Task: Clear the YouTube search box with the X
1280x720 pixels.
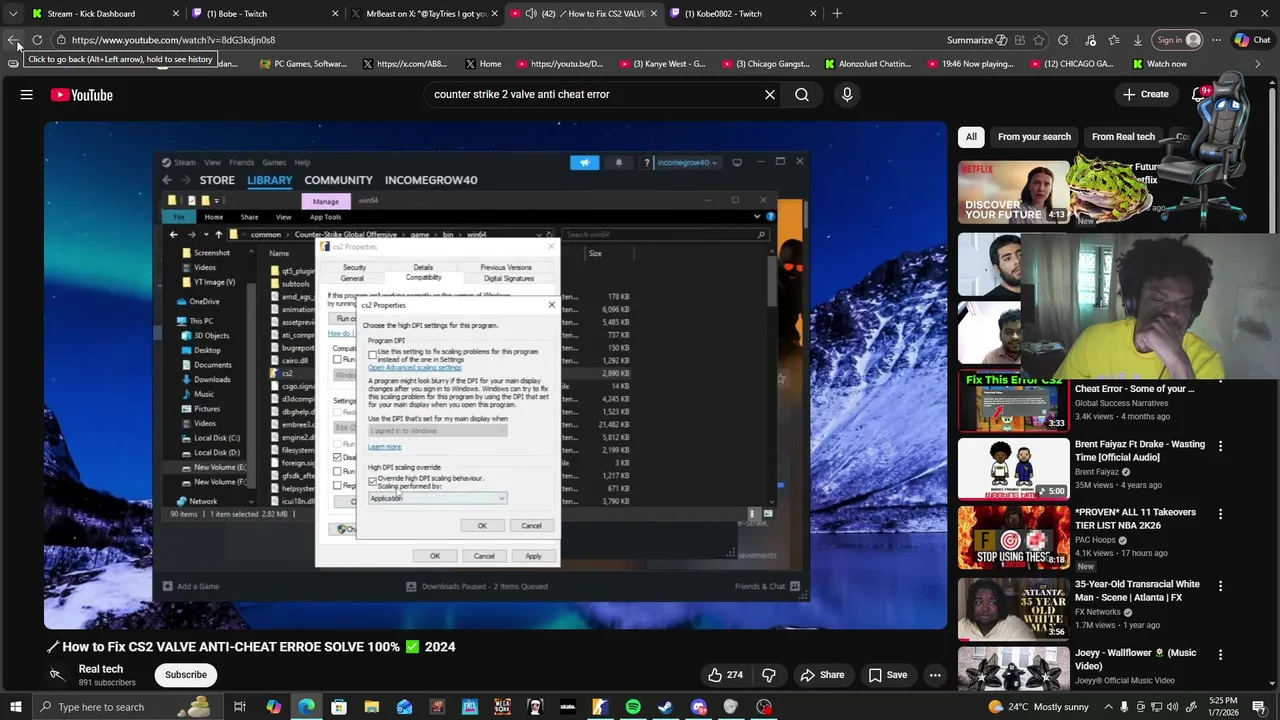Action: tap(770, 95)
